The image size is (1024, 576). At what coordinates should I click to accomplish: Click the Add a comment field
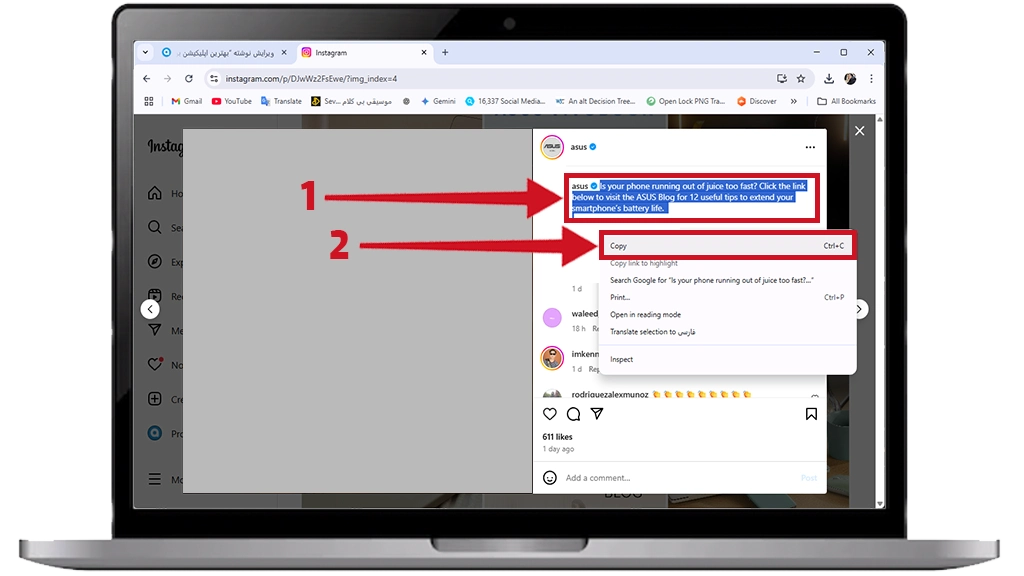point(679,478)
